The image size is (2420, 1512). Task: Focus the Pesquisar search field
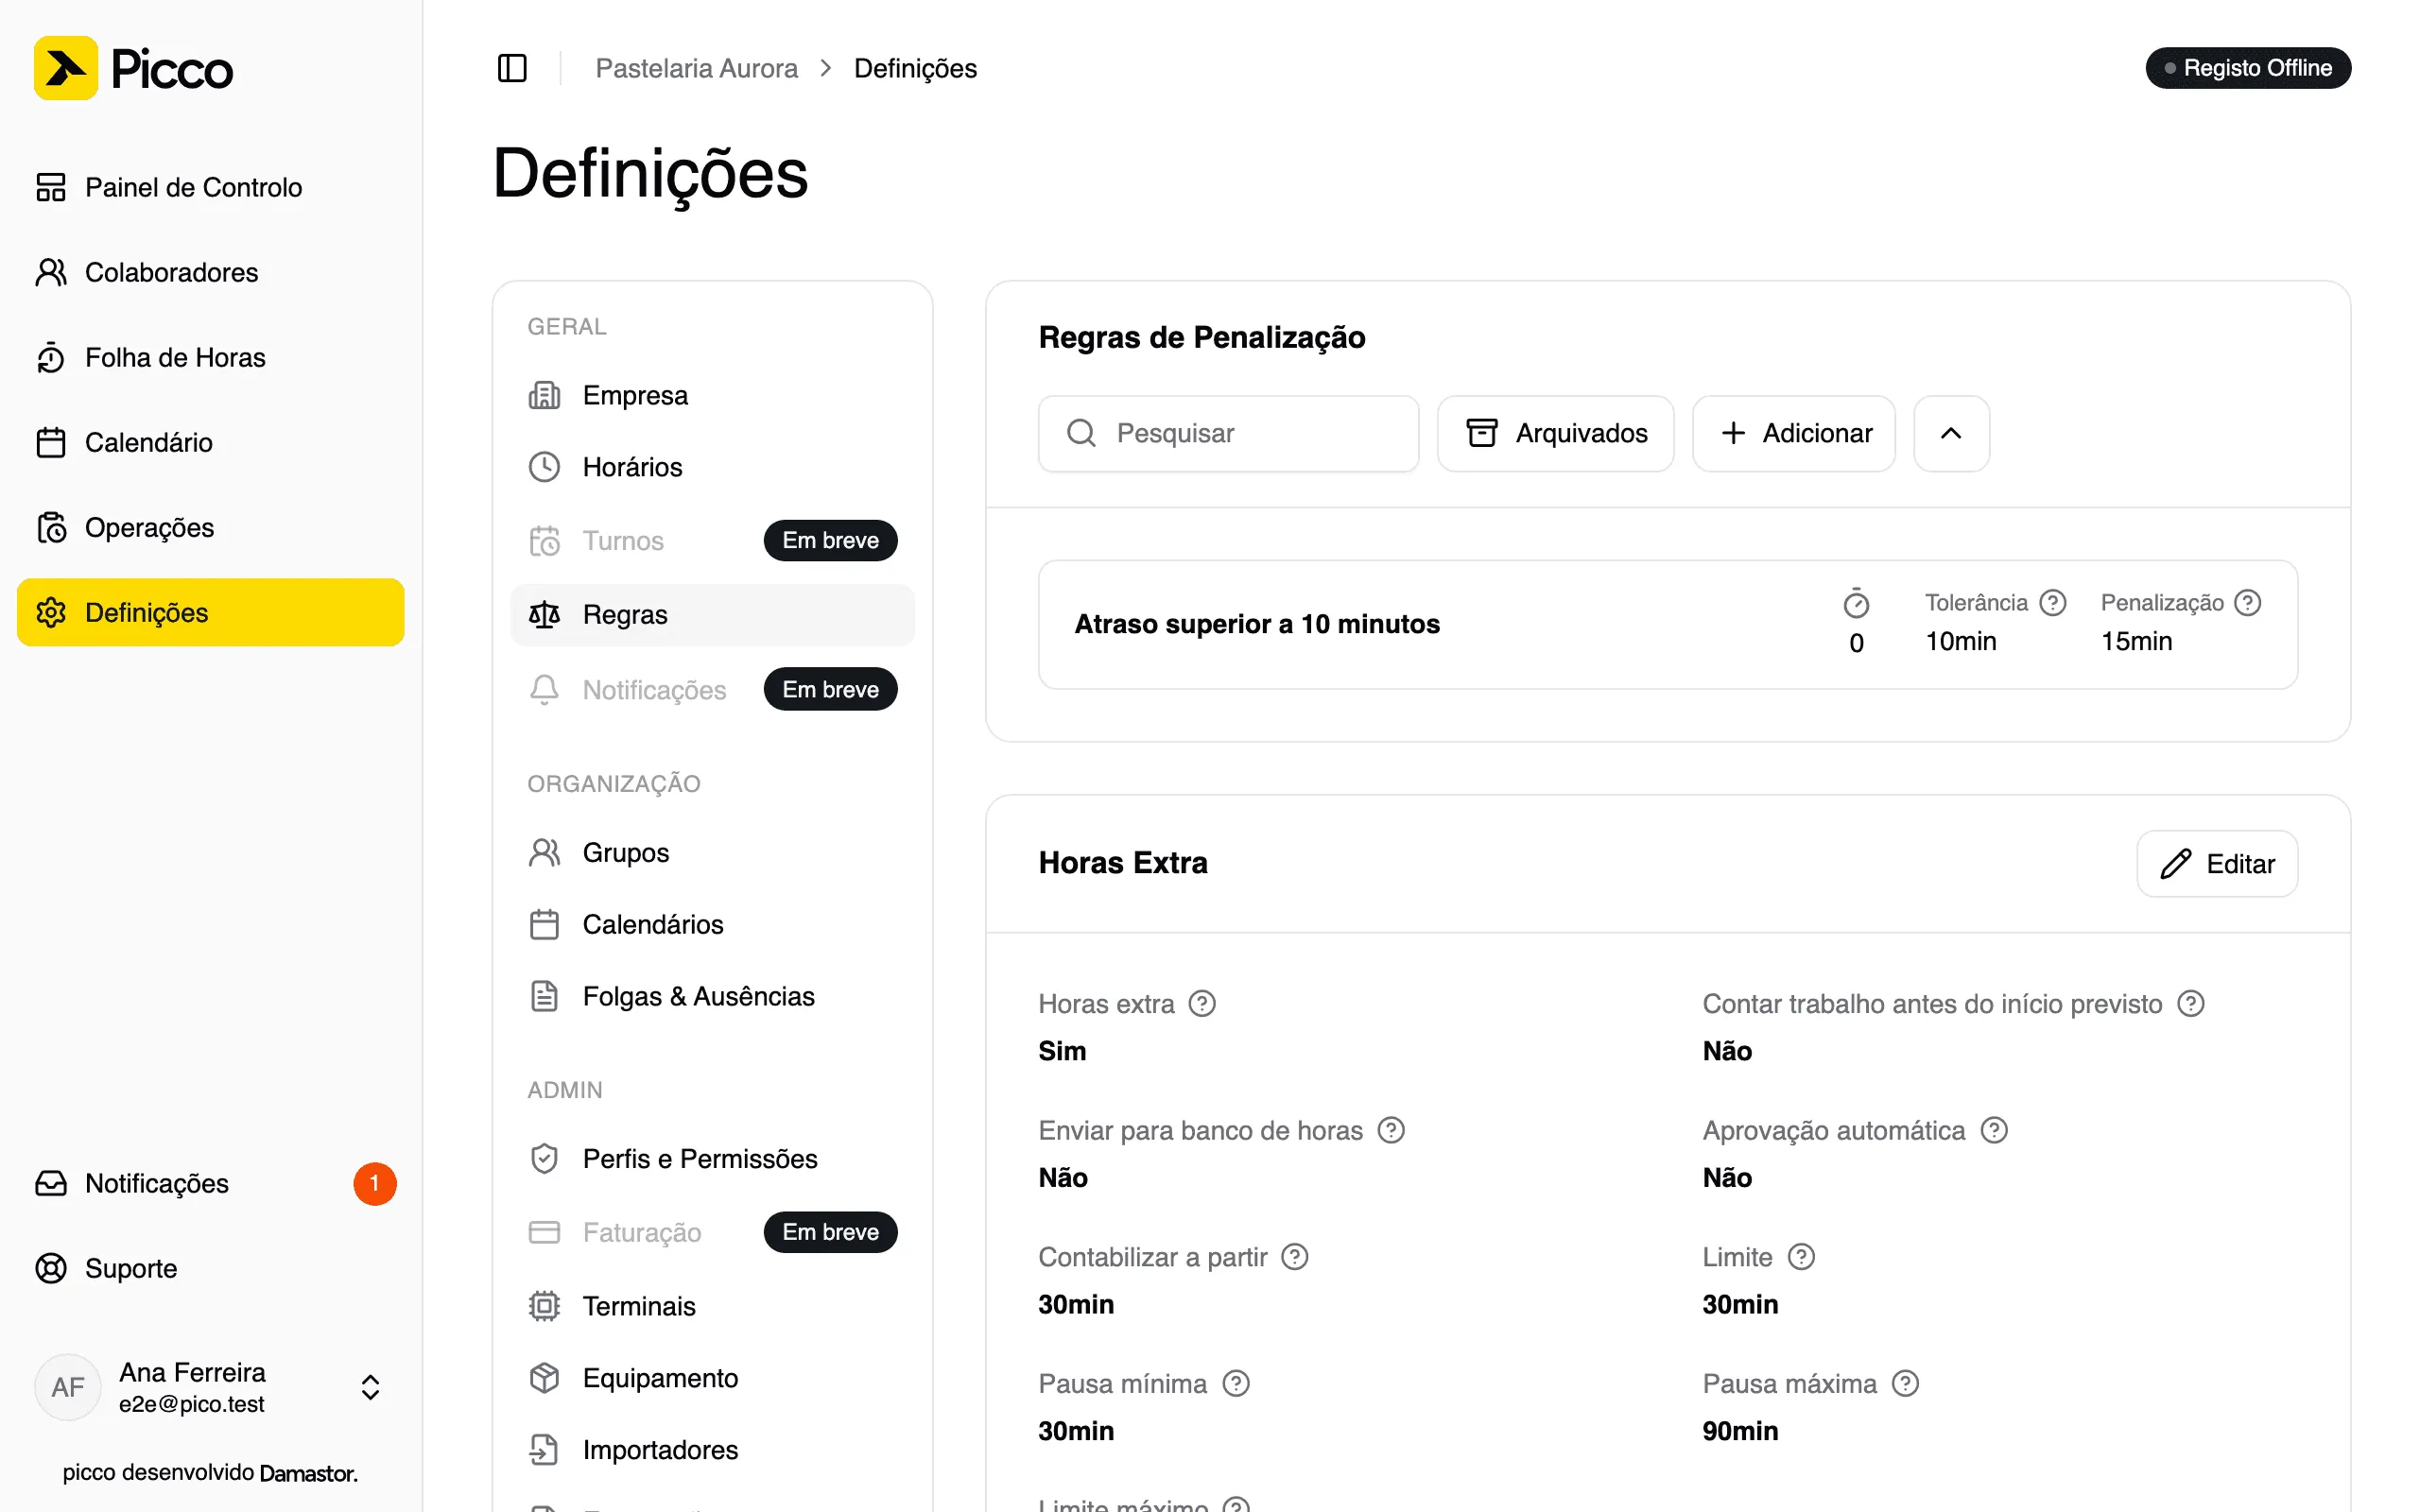1229,433
